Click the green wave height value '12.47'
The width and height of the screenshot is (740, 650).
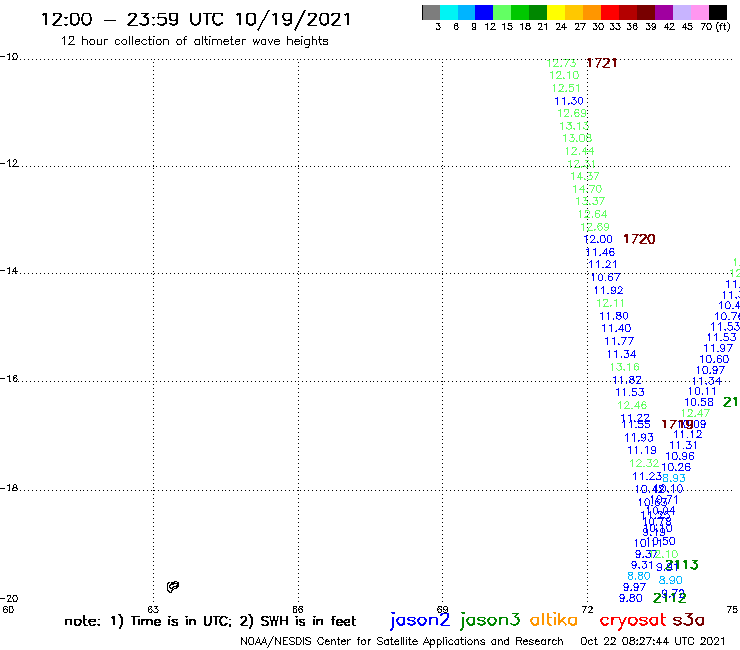coord(695,413)
